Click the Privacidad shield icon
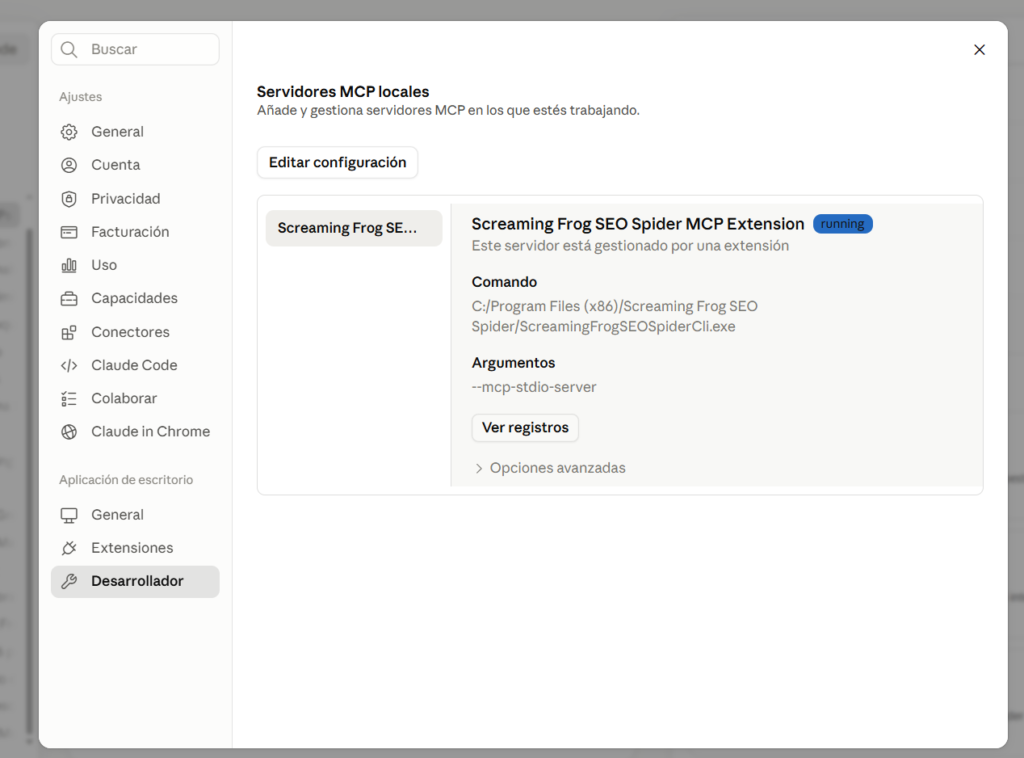Viewport: 1024px width, 758px height. pos(69,199)
